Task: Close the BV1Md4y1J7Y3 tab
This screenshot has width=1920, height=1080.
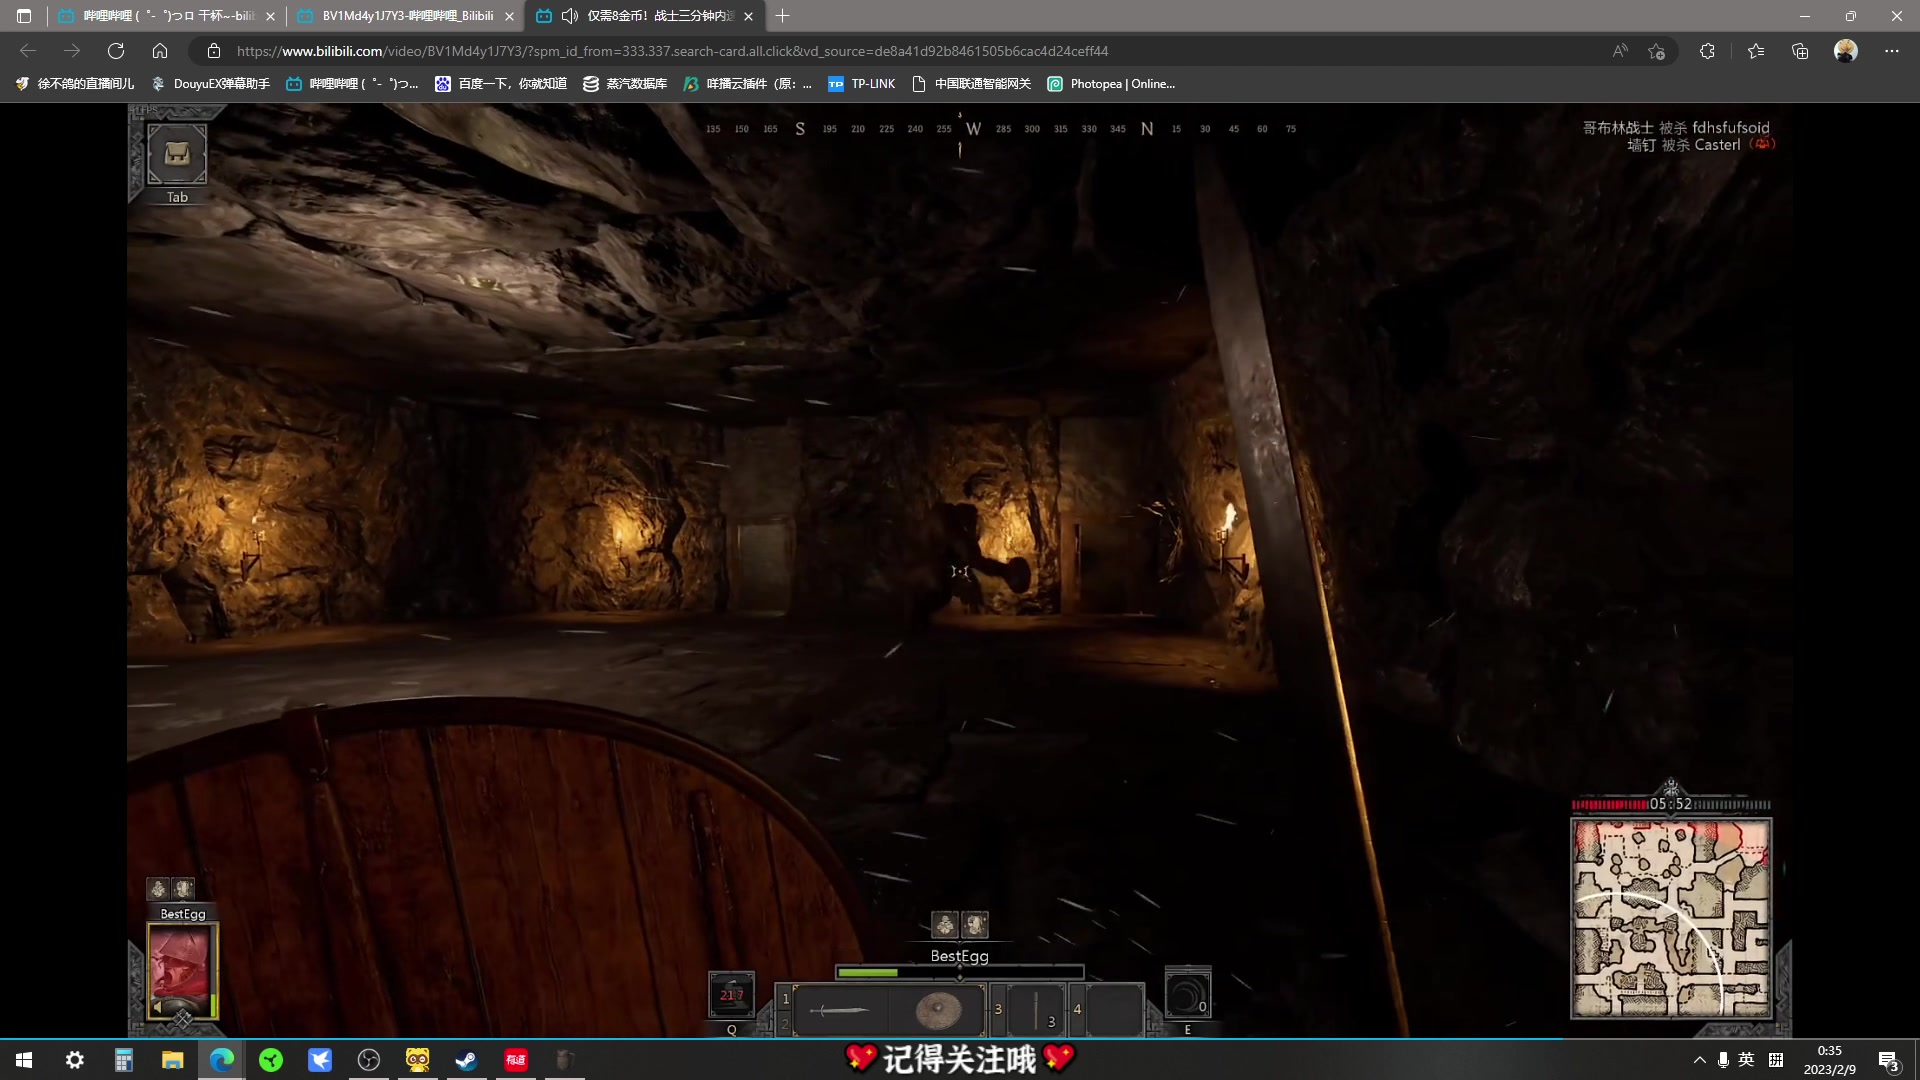Action: point(509,16)
